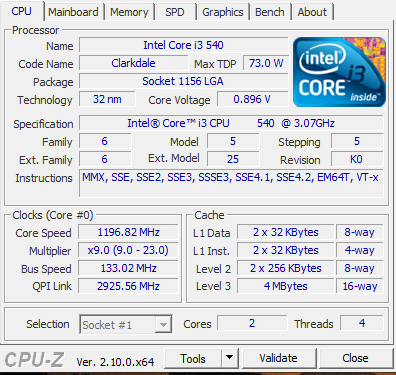
Task: Click the Intel Core i3 logo badge
Action: tap(339, 72)
